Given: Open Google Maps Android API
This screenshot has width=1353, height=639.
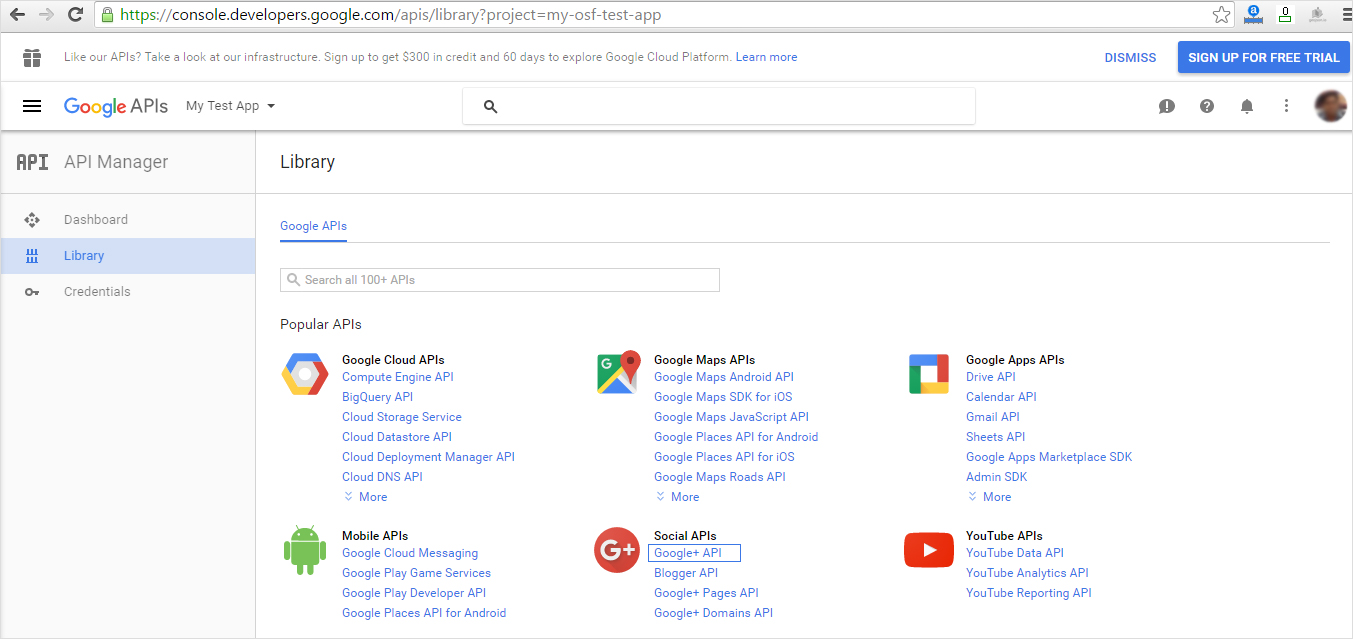Looking at the screenshot, I should (x=724, y=377).
